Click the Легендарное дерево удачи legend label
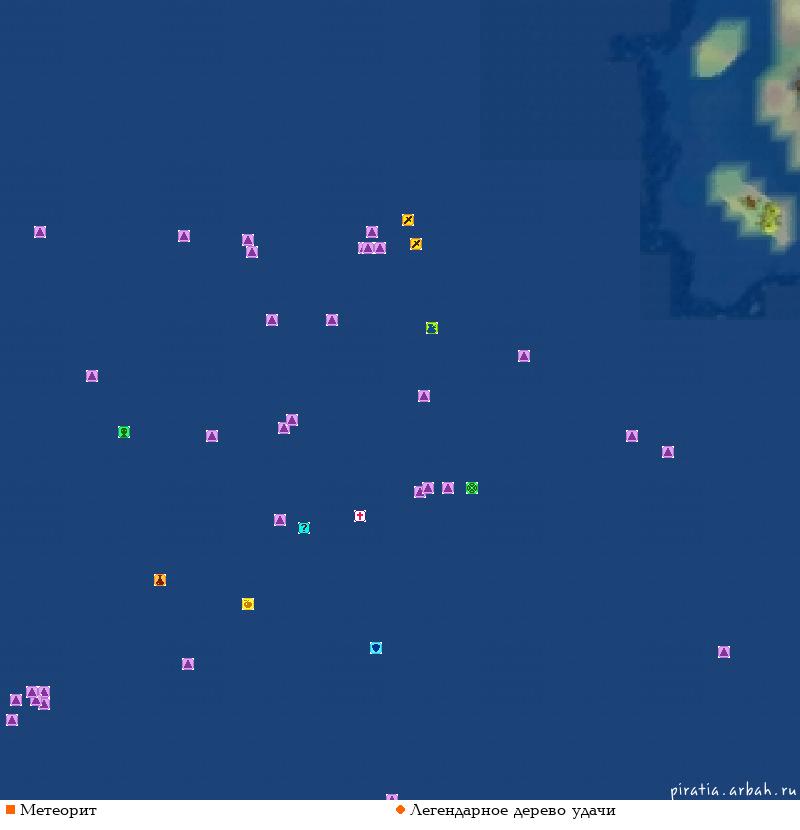The height and width of the screenshot is (830, 800). [x=513, y=810]
